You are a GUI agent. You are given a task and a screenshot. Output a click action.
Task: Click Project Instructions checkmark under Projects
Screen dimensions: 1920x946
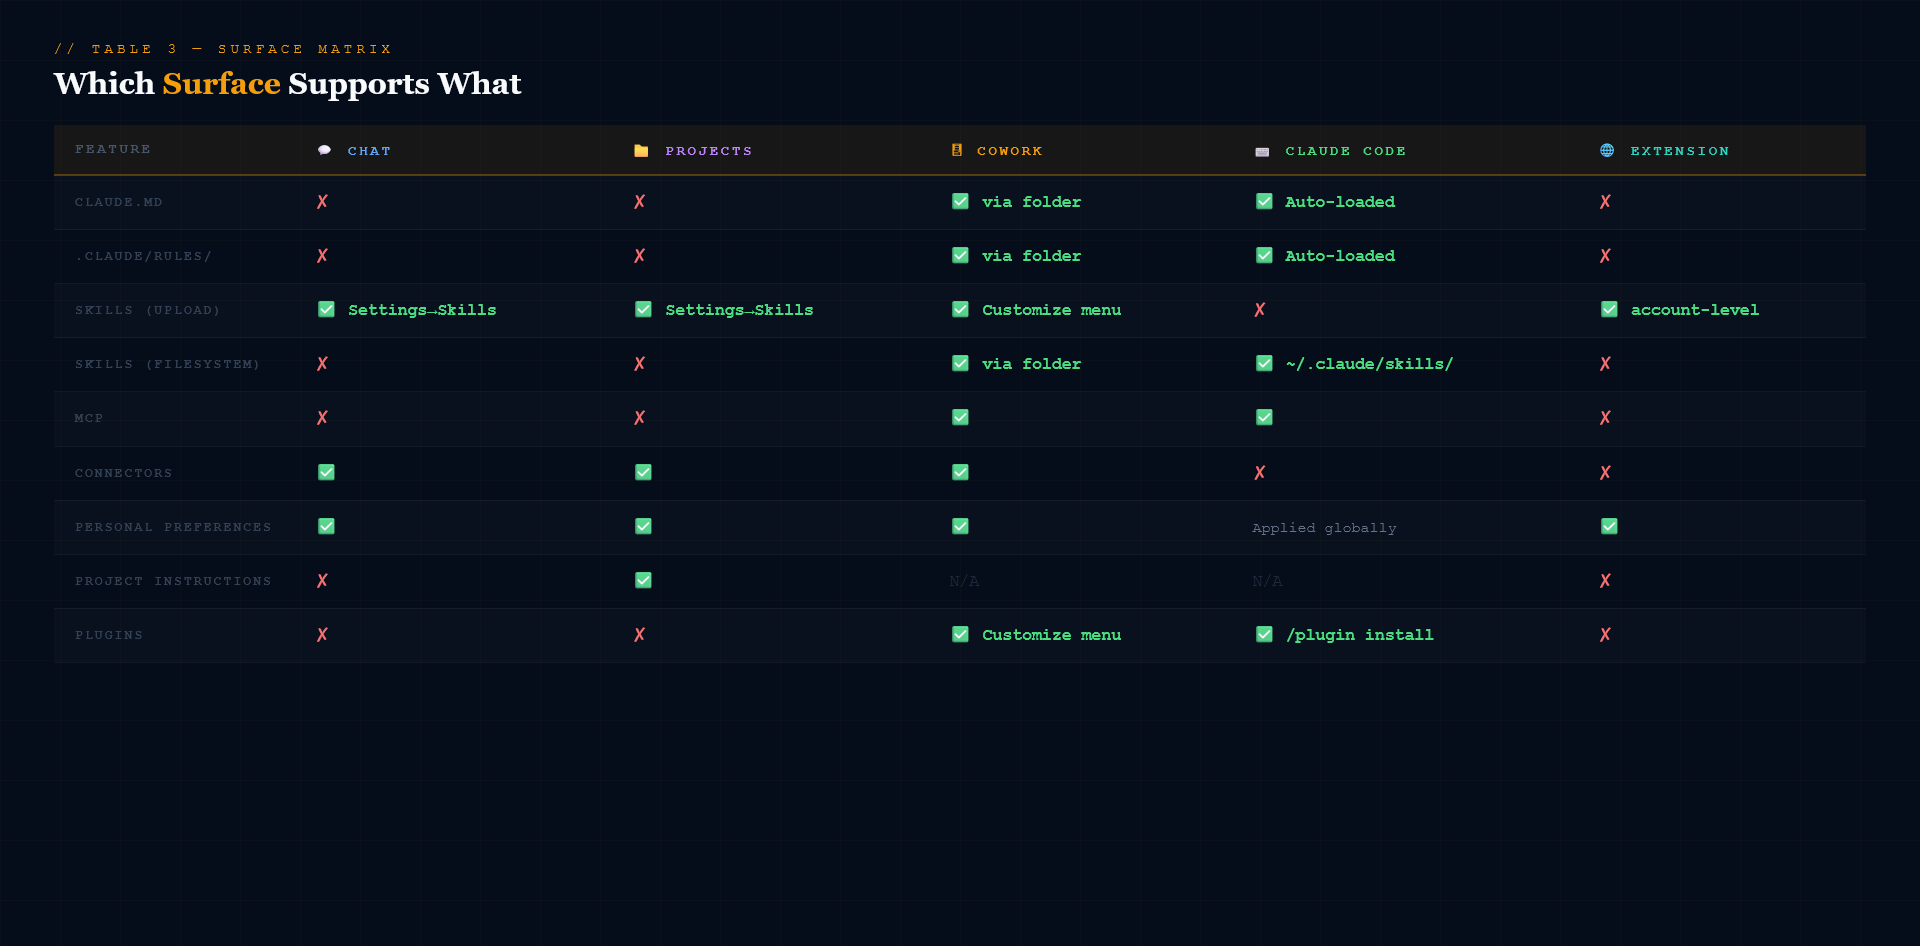click(x=643, y=580)
